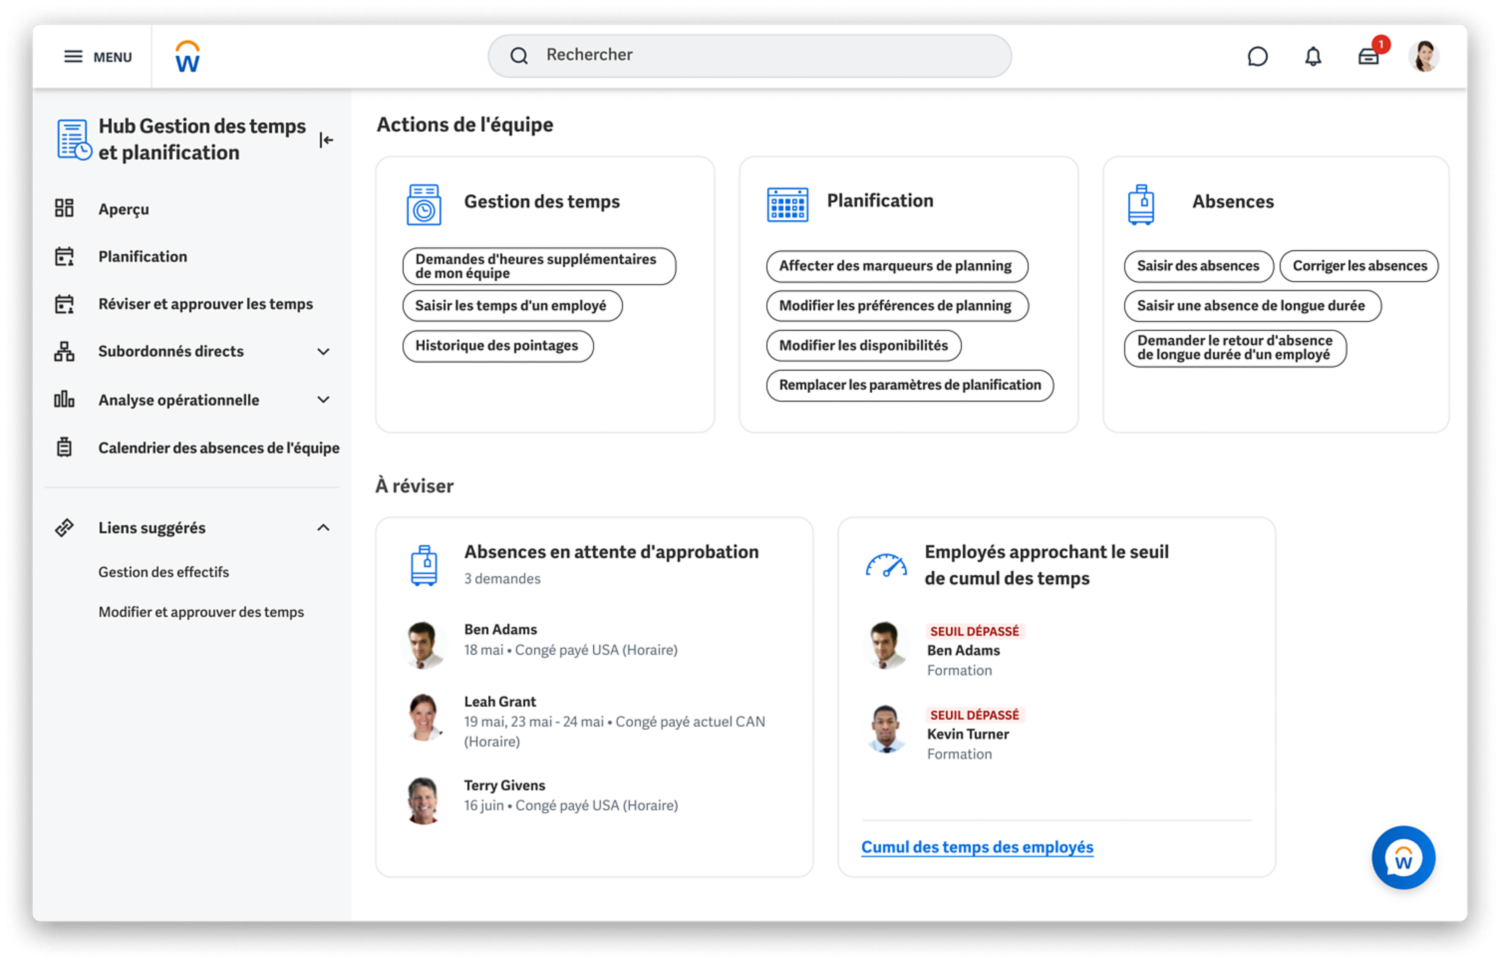The height and width of the screenshot is (962, 1500).
Task: Collapse the hub sidebar panel
Action: tap(326, 140)
